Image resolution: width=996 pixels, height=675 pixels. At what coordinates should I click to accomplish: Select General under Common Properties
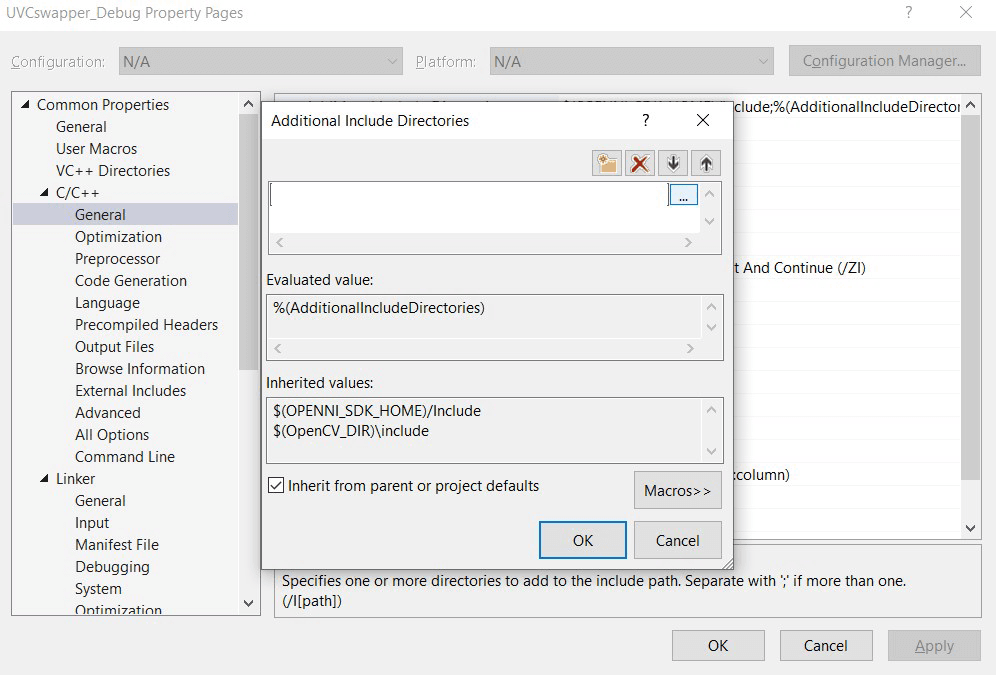pyautogui.click(x=81, y=127)
